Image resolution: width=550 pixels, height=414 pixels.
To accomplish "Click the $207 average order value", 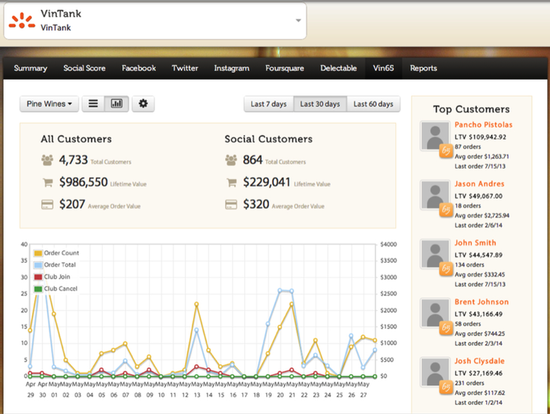I will tap(72, 204).
